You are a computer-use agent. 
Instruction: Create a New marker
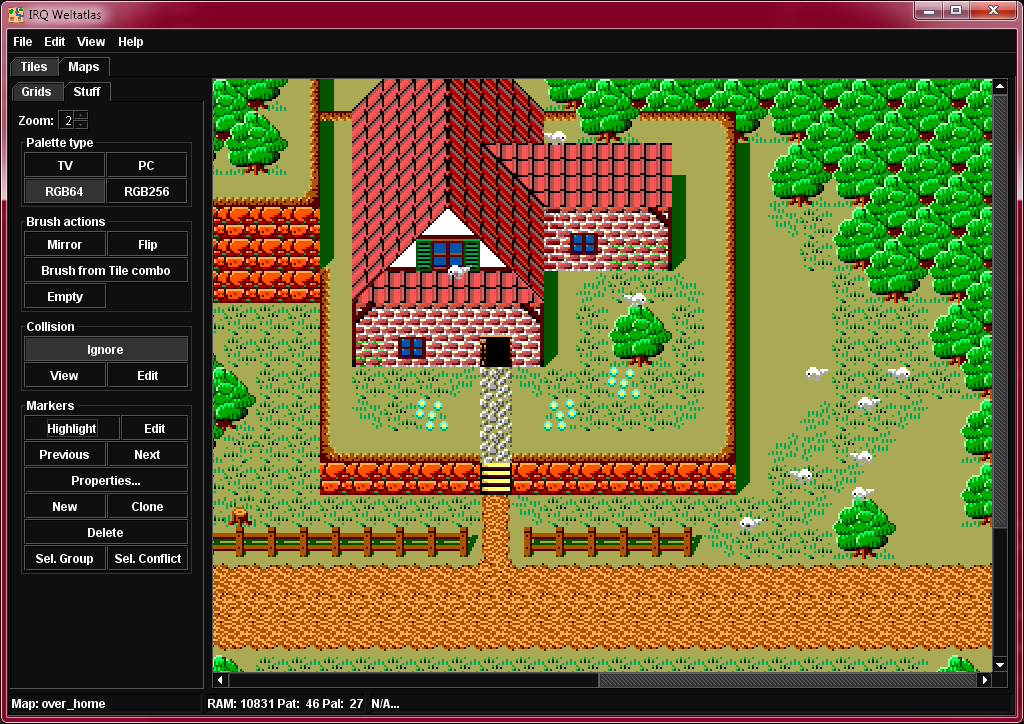pos(65,507)
